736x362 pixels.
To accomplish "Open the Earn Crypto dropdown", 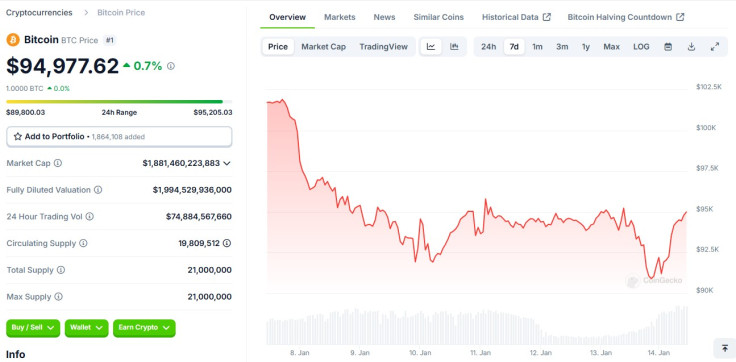I will pos(144,328).
